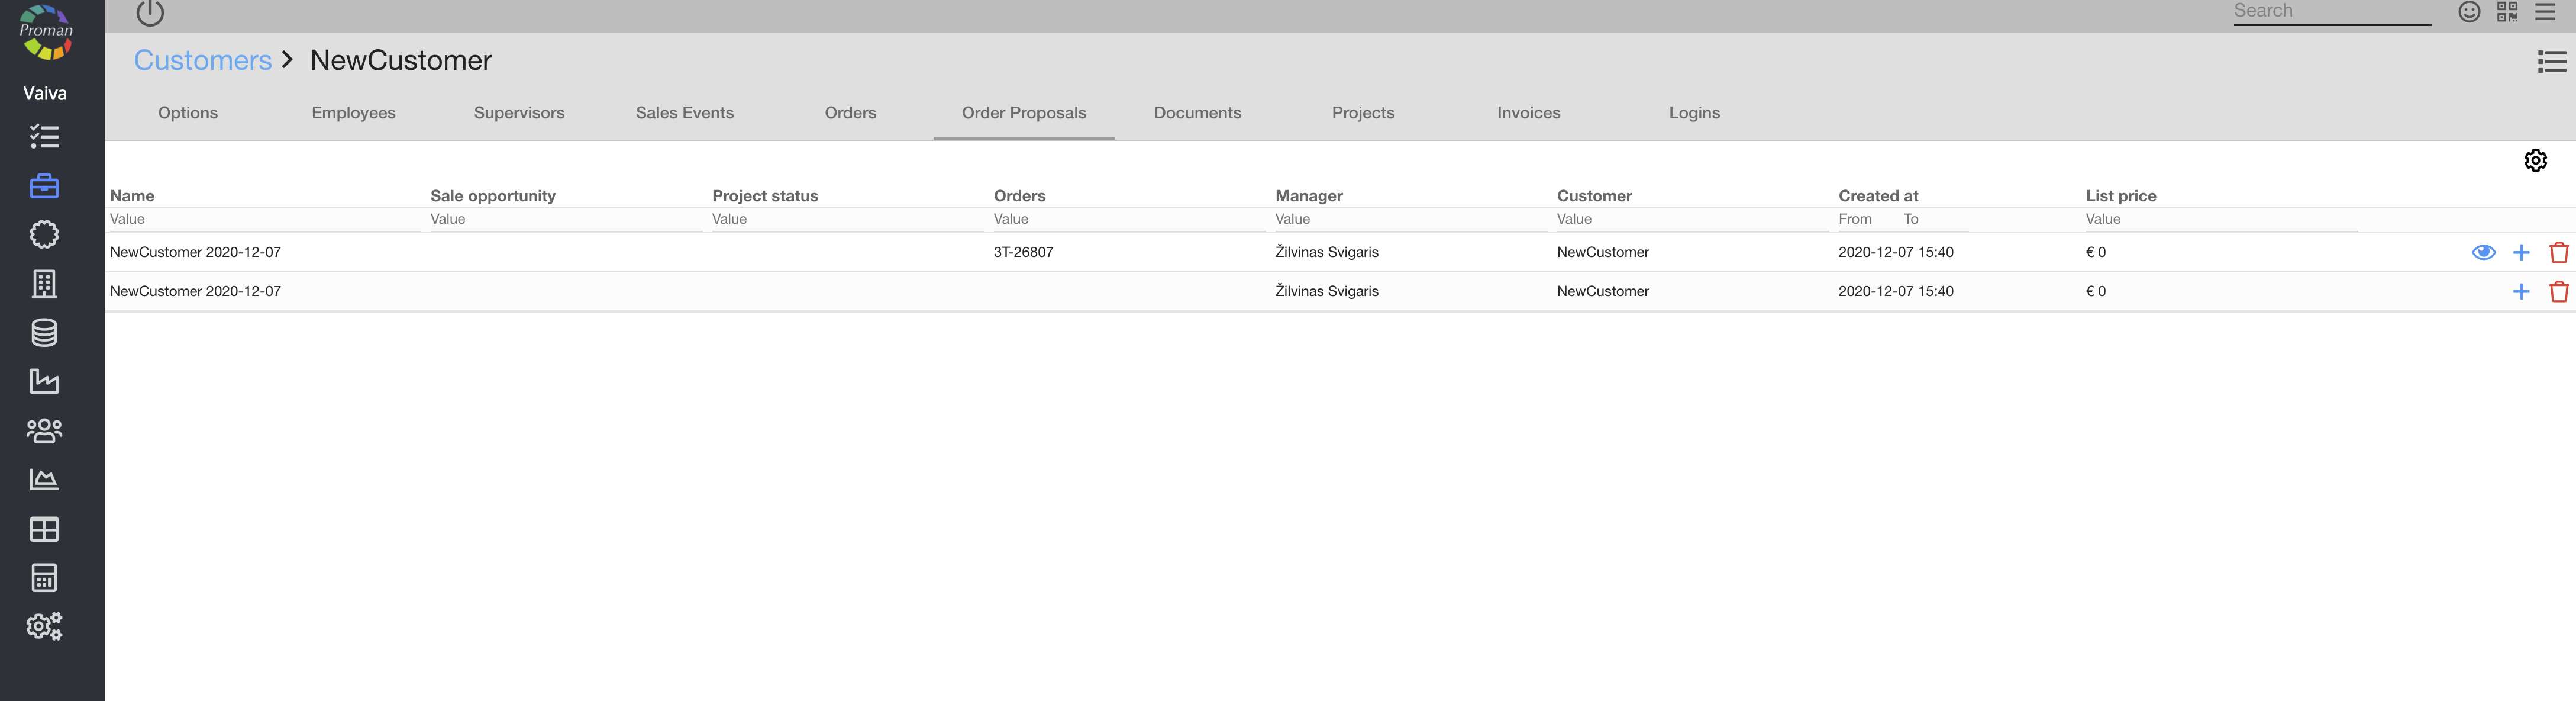View first proposal using eye icon
The height and width of the screenshot is (701, 2576).
click(x=2483, y=253)
